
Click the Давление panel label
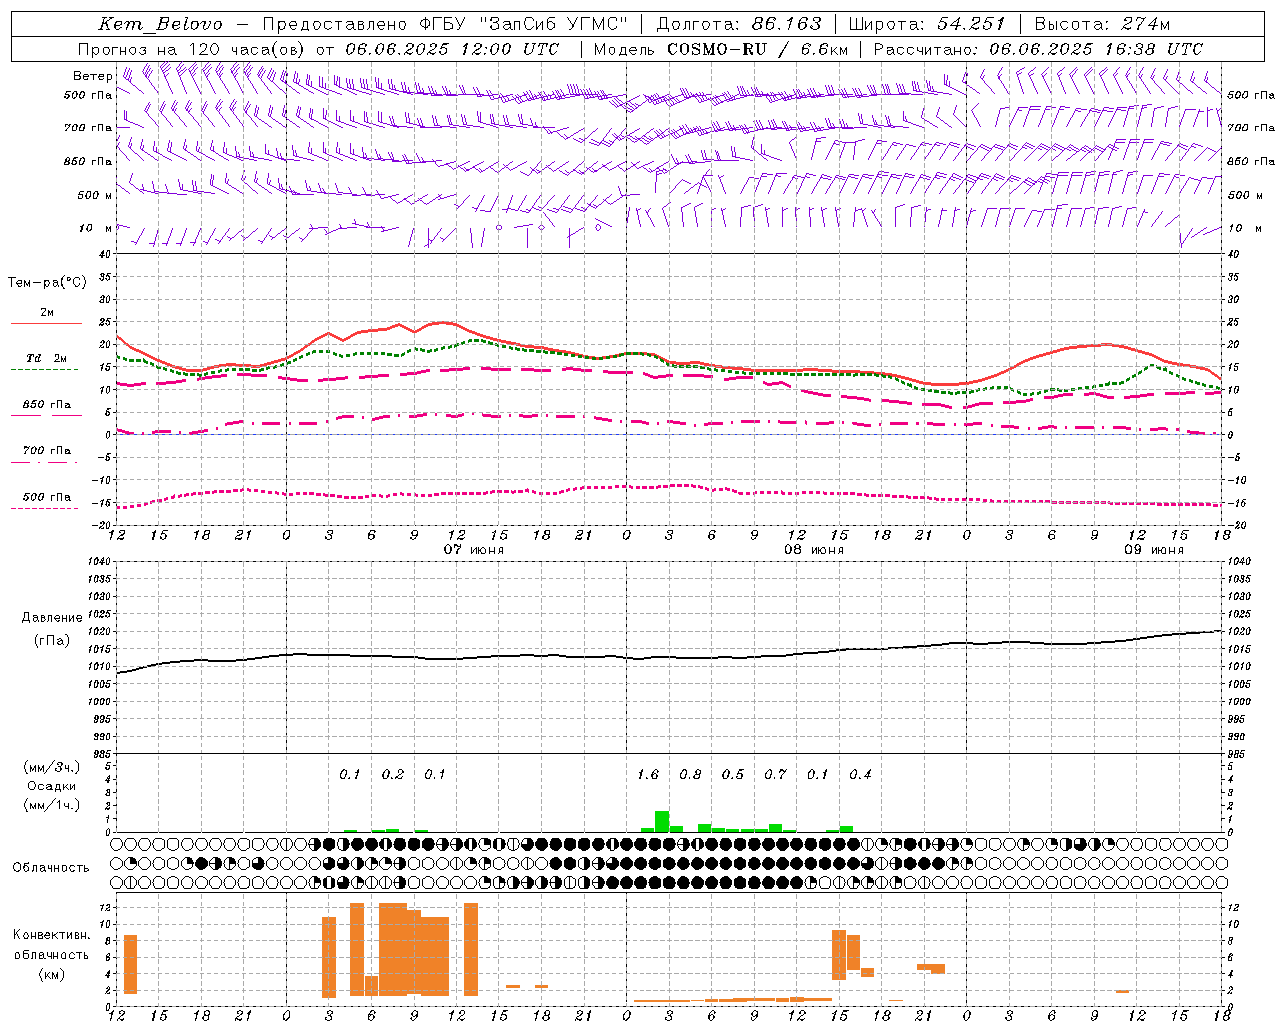52,618
